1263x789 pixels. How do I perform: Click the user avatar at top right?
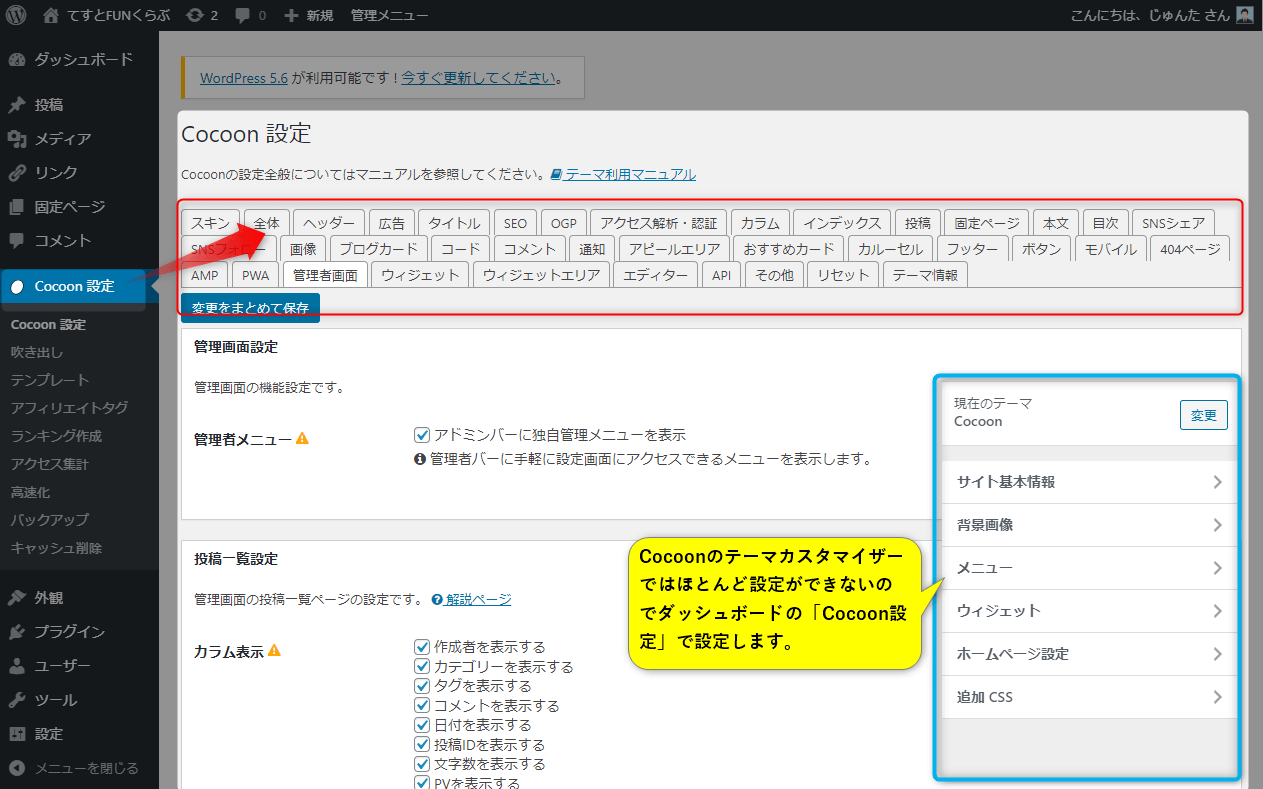pyautogui.click(x=1244, y=15)
